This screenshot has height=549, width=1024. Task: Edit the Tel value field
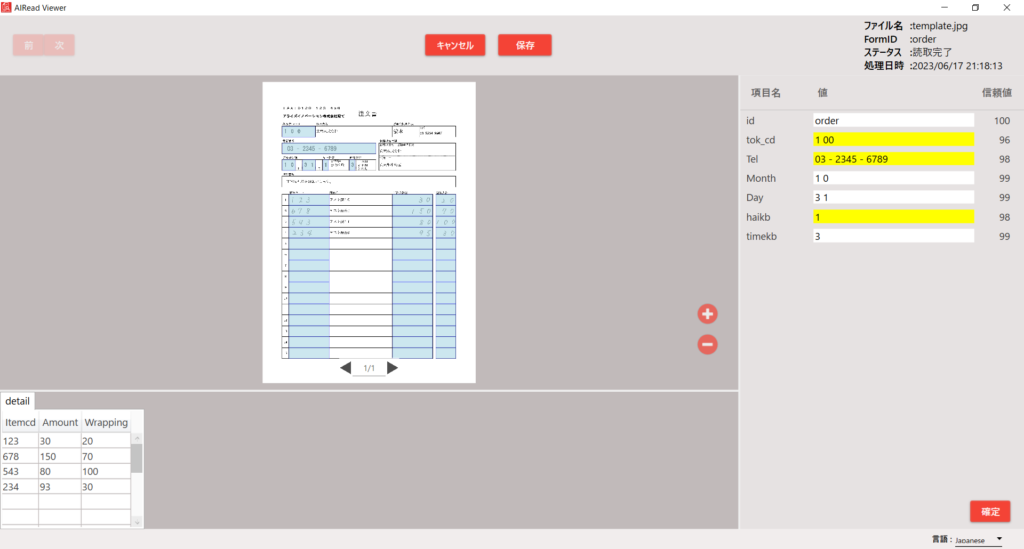point(893,159)
